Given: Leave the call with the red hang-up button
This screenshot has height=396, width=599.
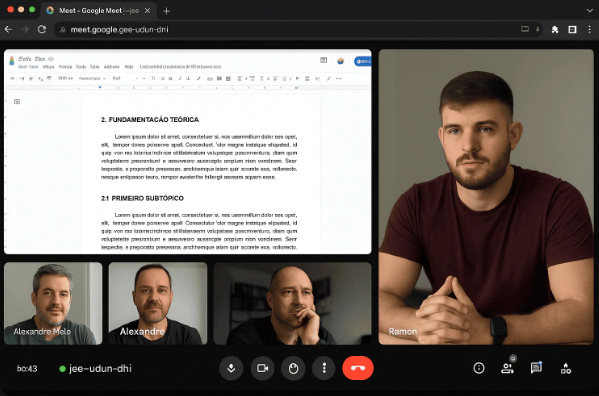Looking at the screenshot, I should [358, 368].
